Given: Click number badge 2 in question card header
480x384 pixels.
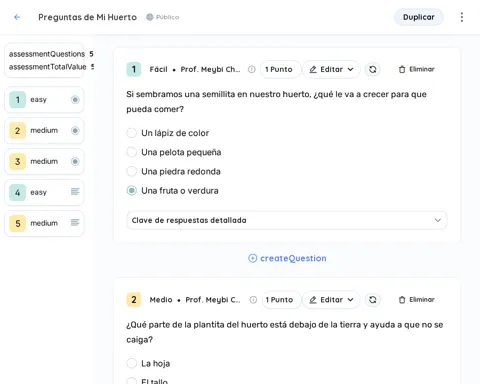Looking at the screenshot, I should pos(134,300).
